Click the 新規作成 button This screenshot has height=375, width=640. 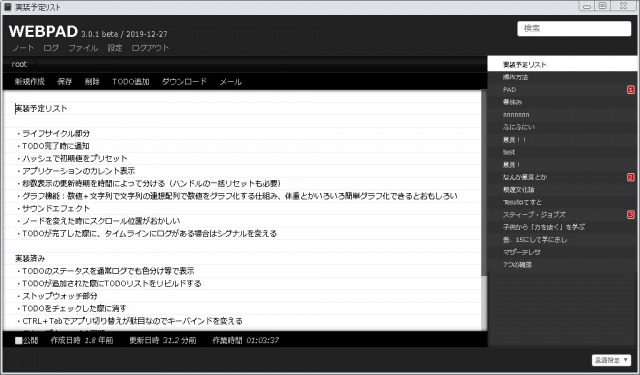click(x=29, y=82)
